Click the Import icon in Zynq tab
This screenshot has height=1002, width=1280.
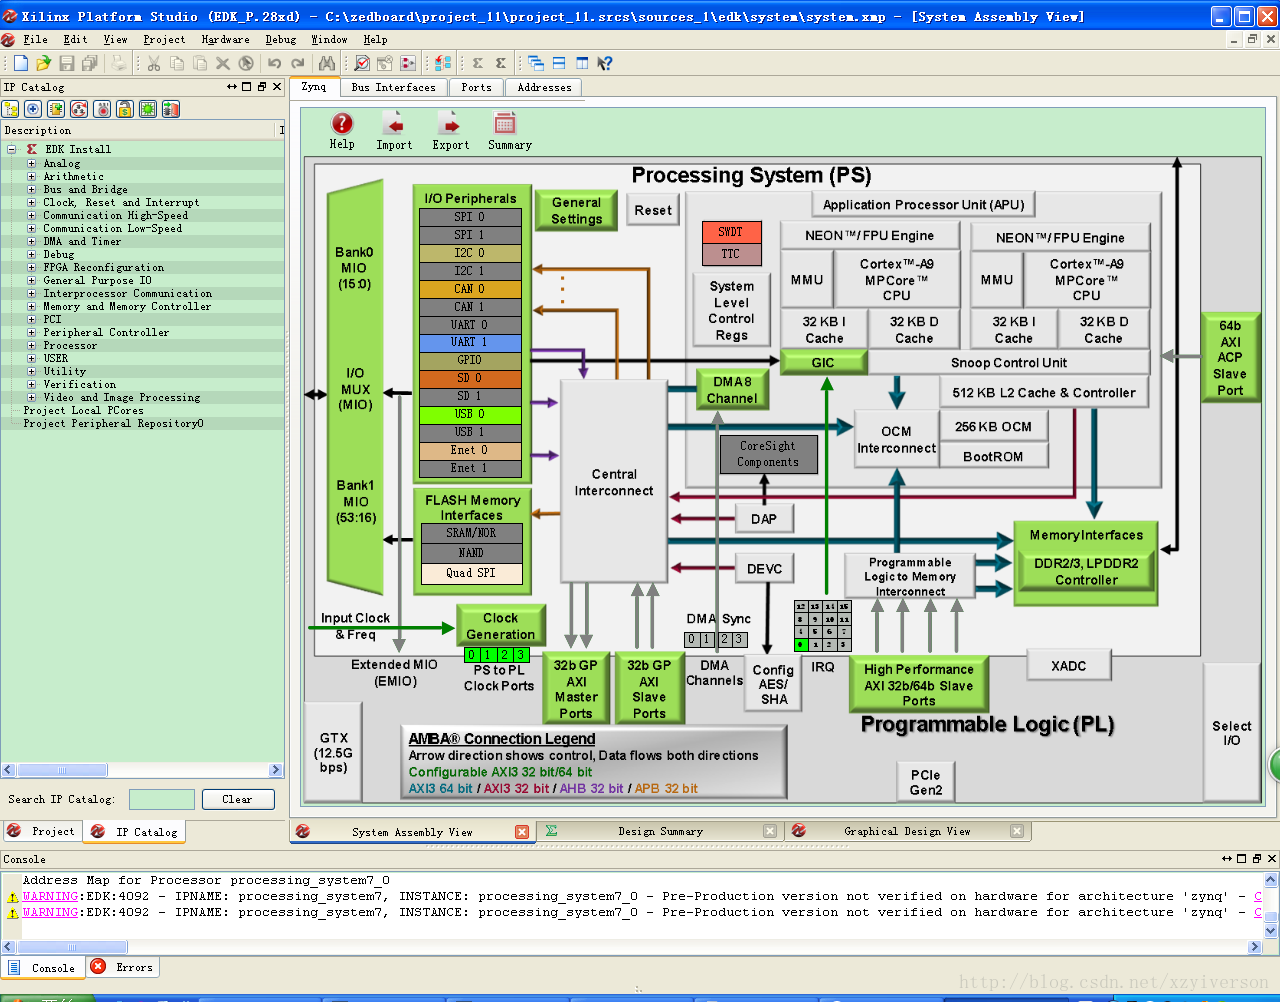(x=394, y=124)
